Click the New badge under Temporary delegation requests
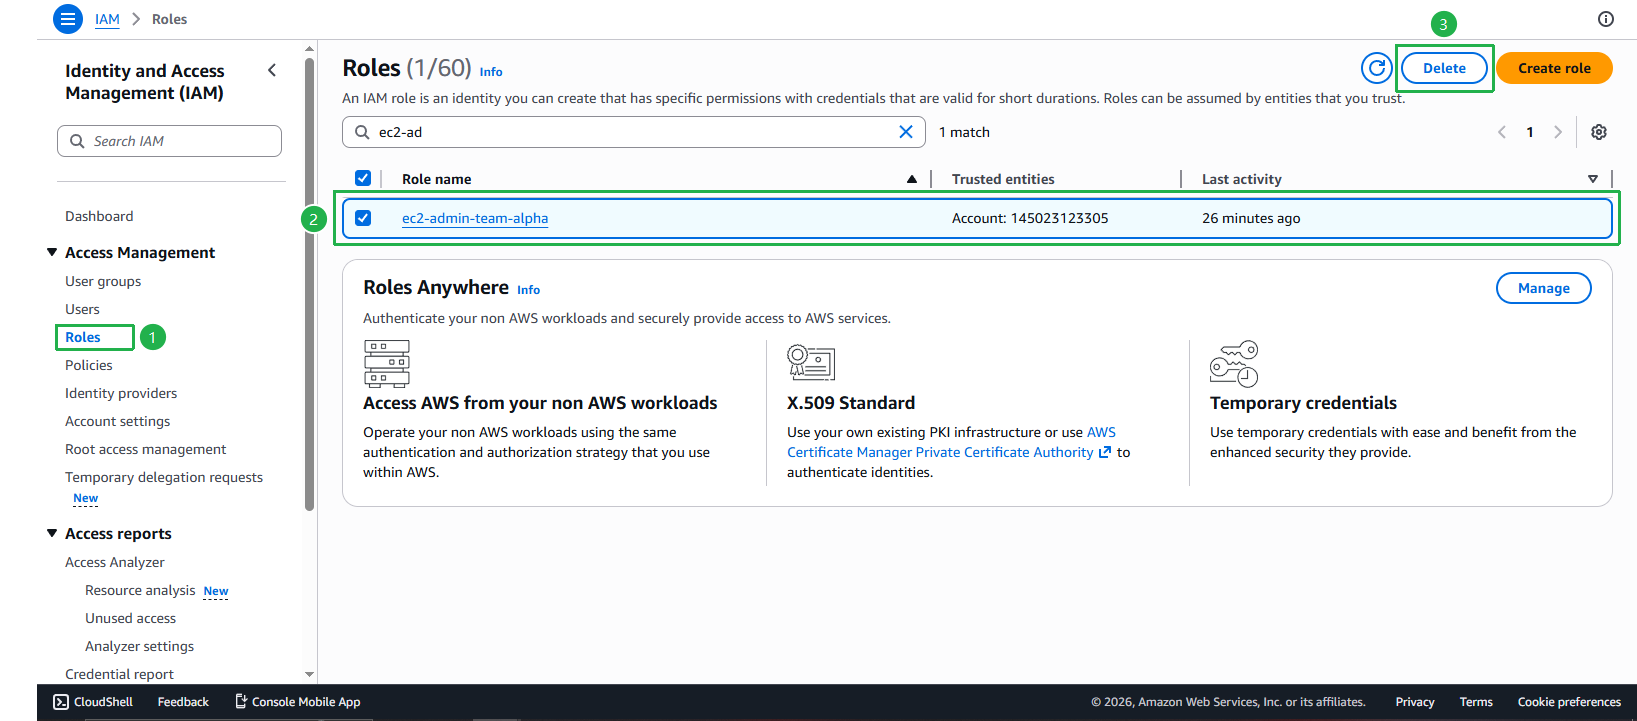Image resolution: width=1637 pixels, height=721 pixels. tap(86, 498)
